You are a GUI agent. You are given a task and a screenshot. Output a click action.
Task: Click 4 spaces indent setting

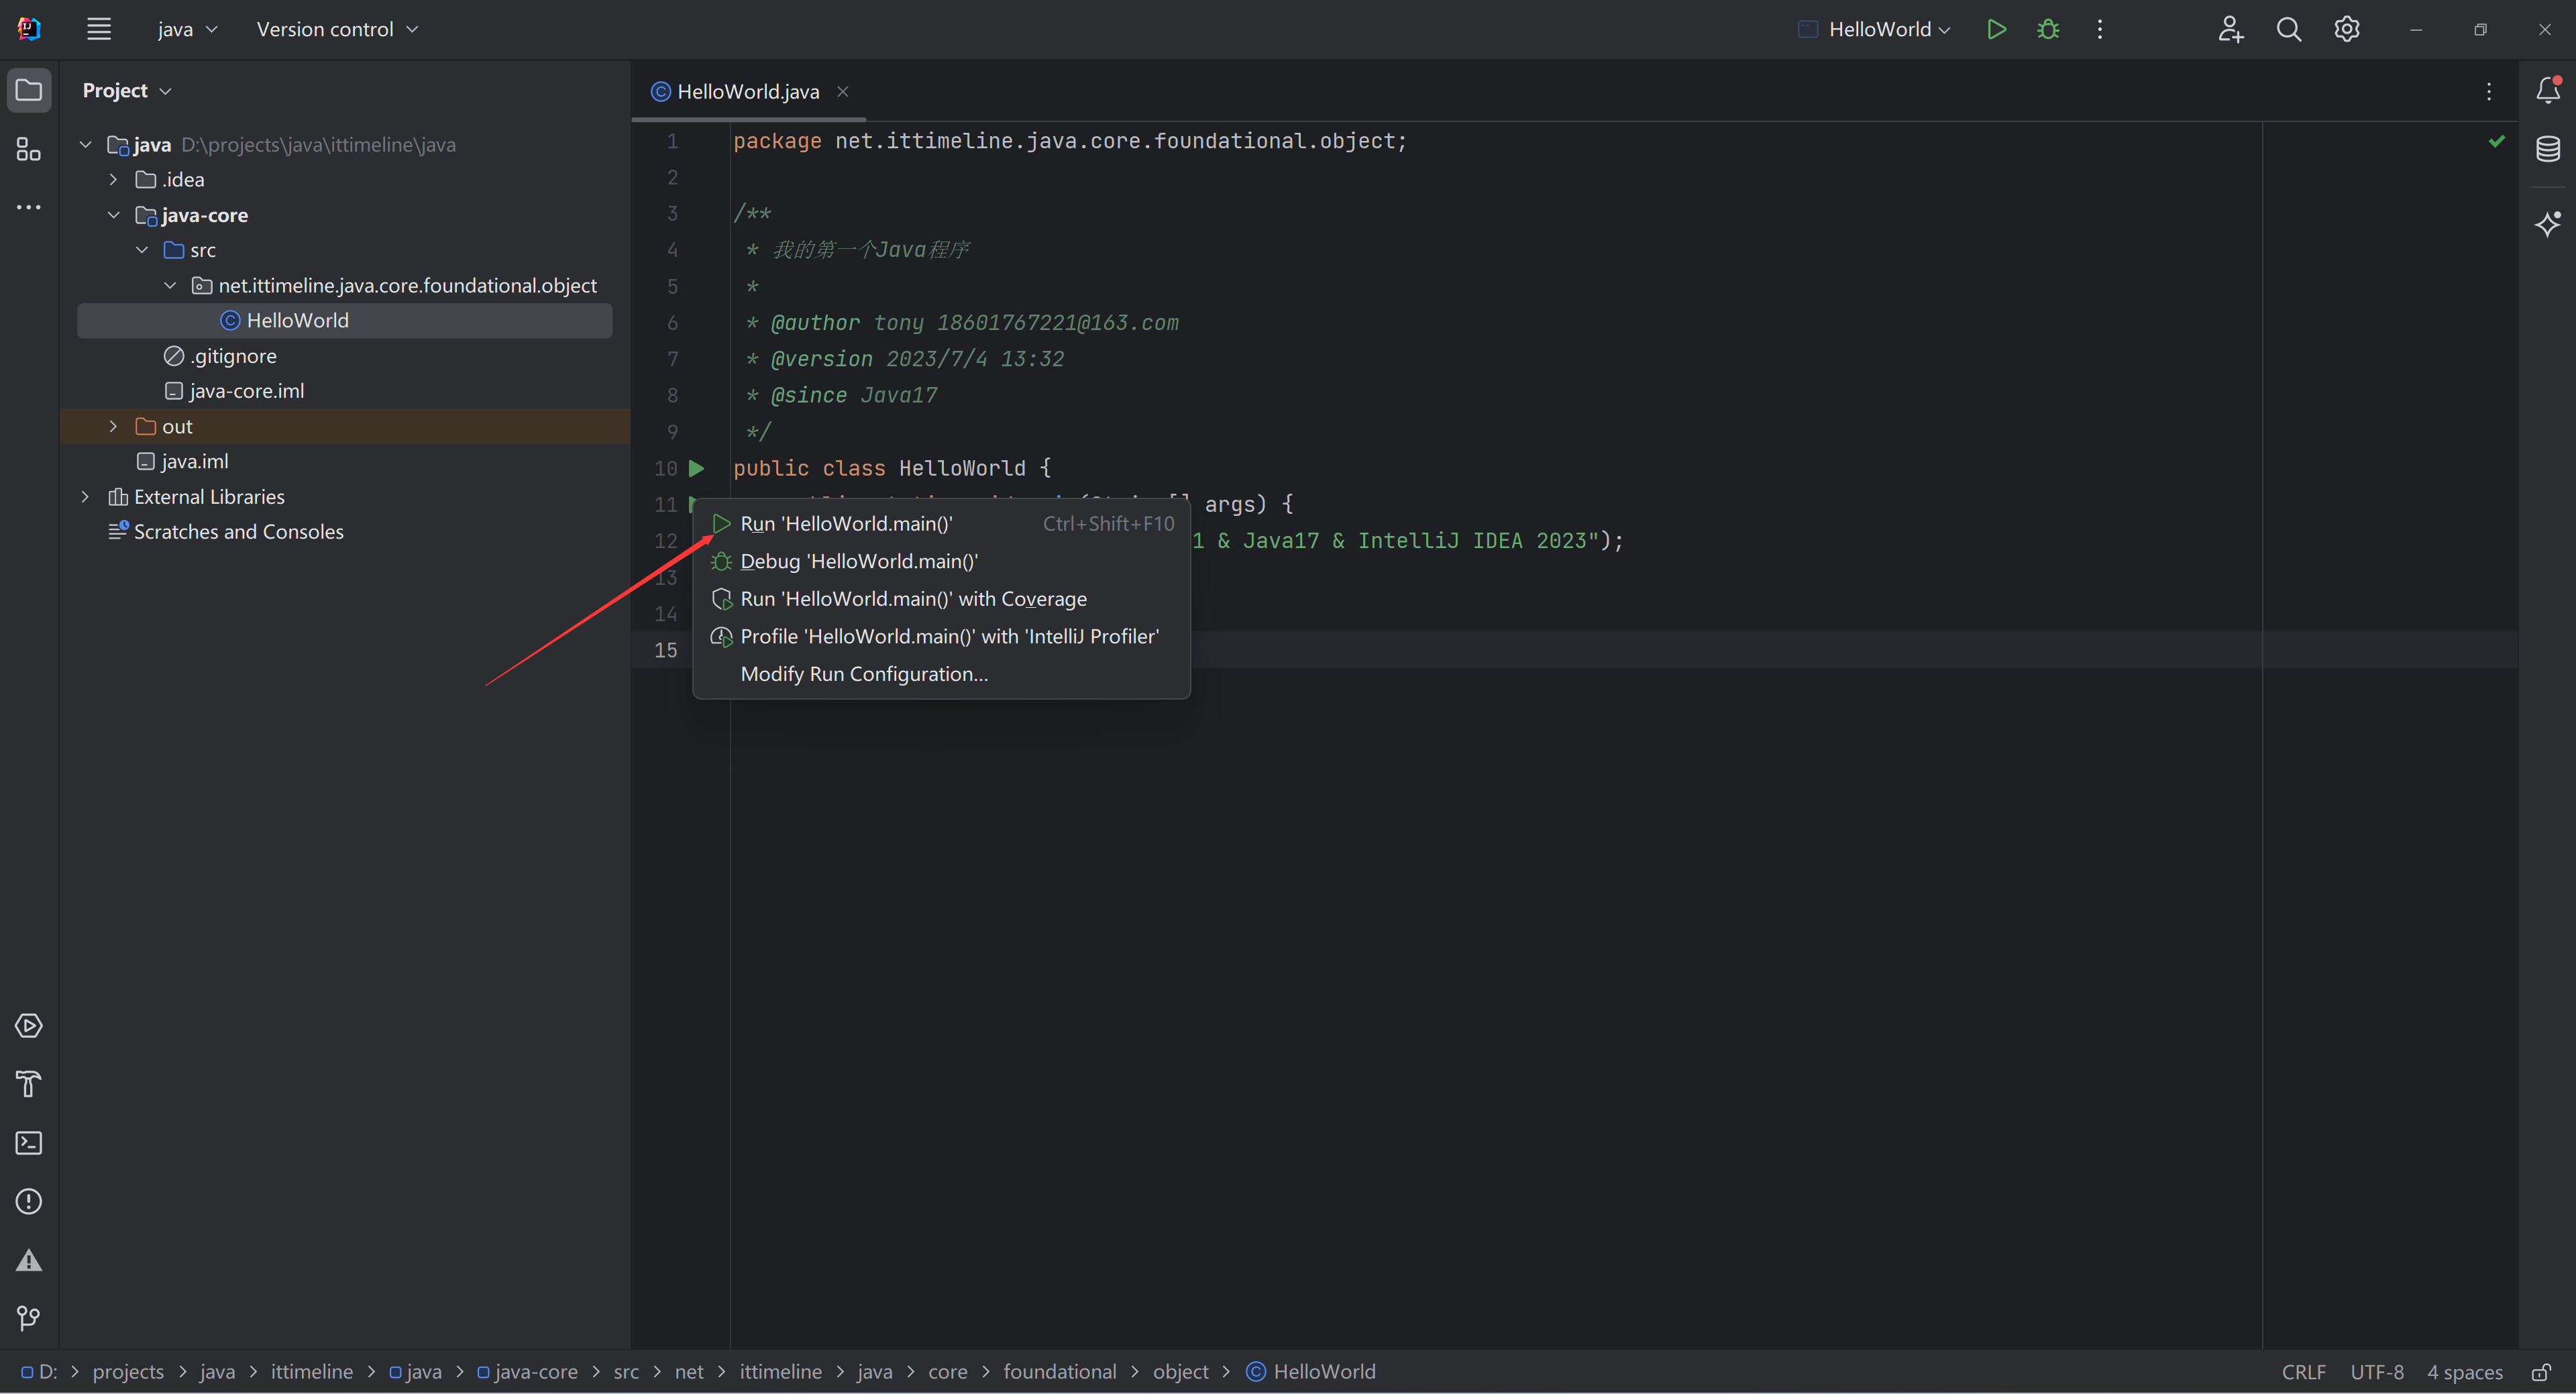[x=2464, y=1372]
